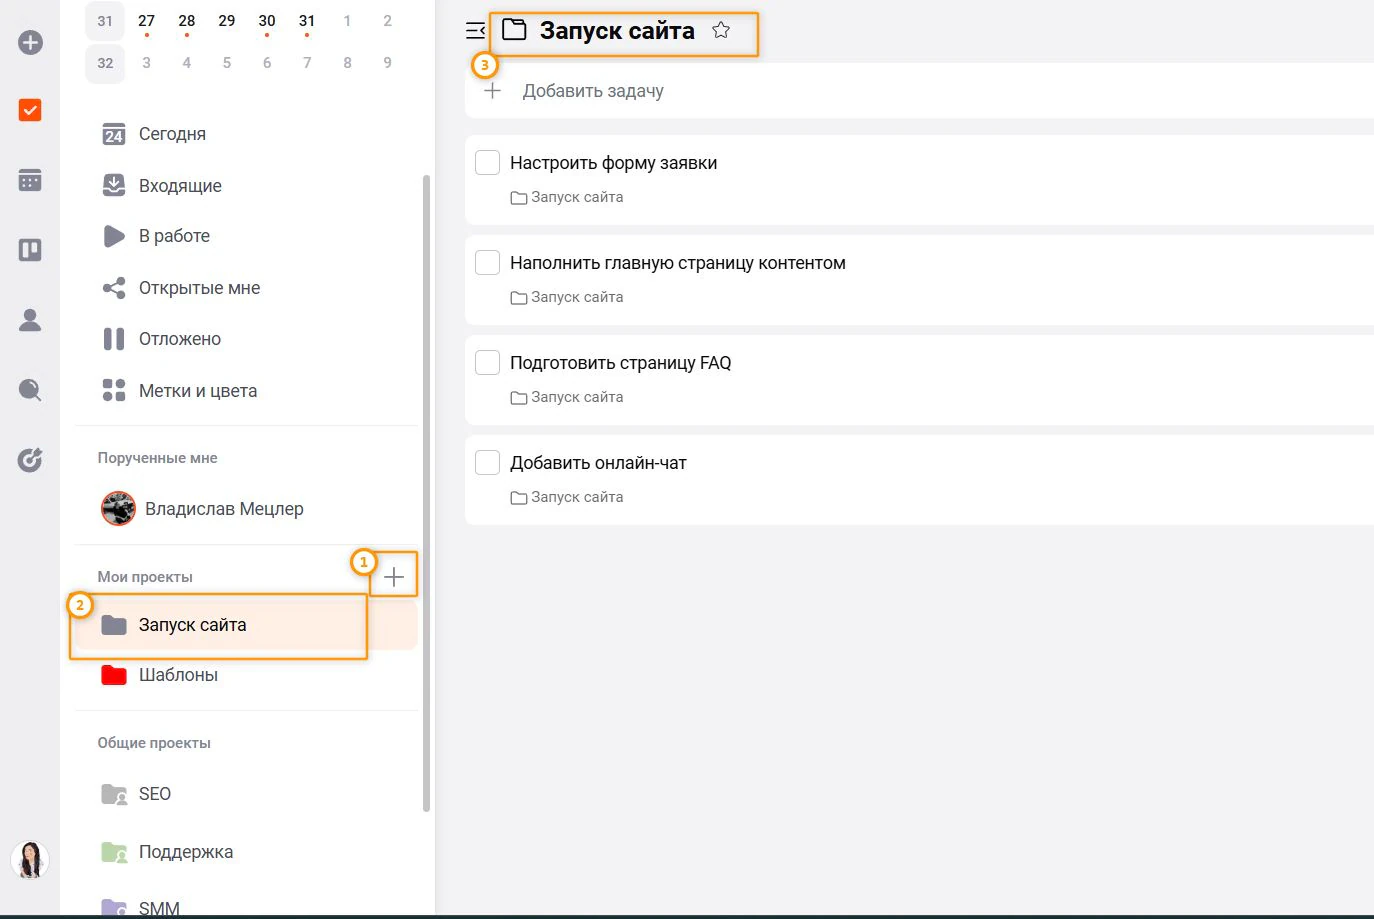Open task Подготовить страницу FAQ
The width and height of the screenshot is (1374, 919).
pos(620,363)
